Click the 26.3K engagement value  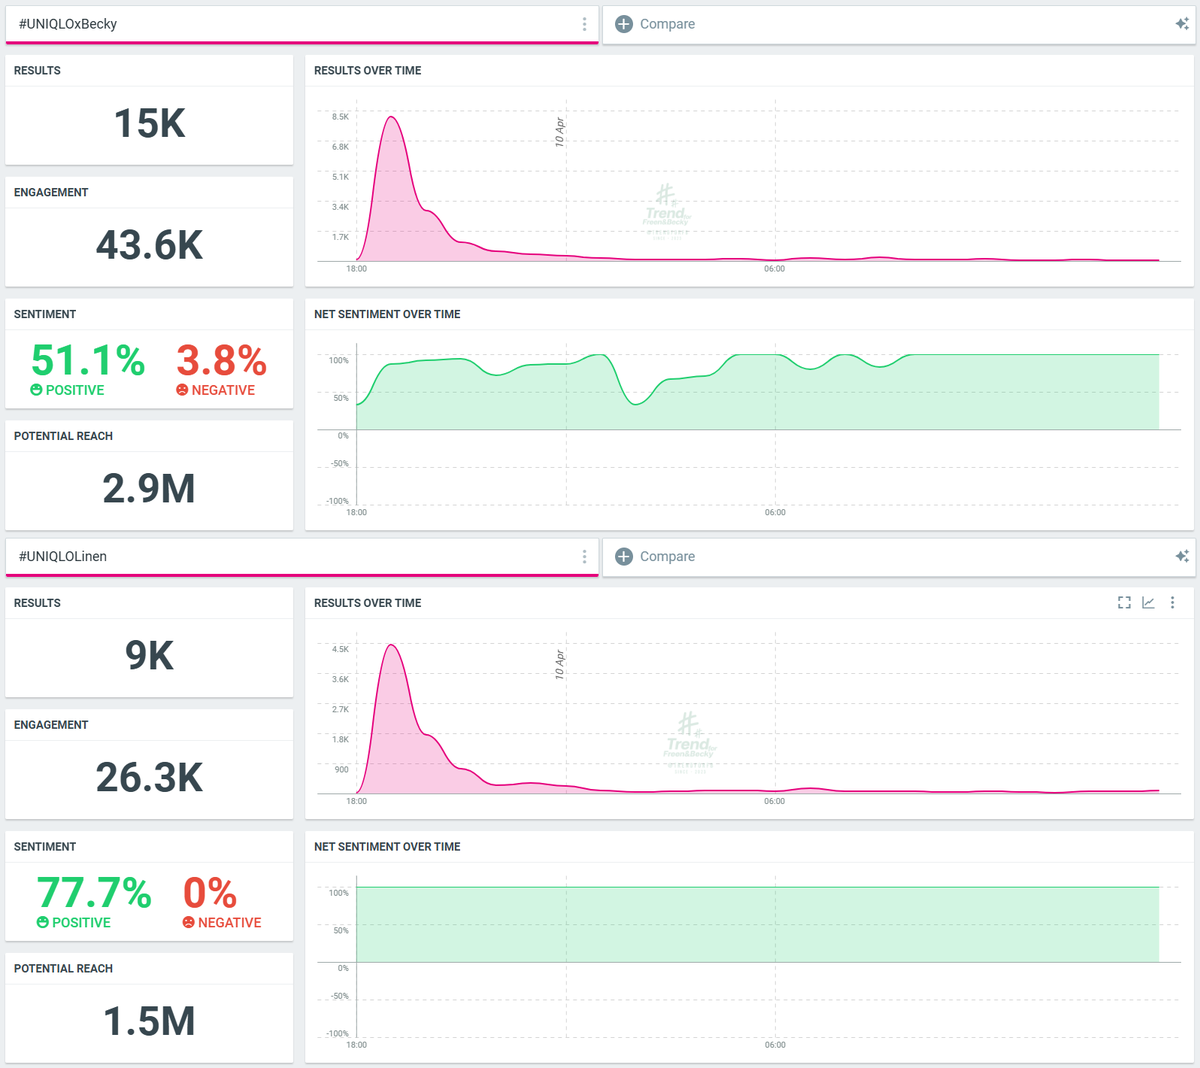[x=150, y=778]
